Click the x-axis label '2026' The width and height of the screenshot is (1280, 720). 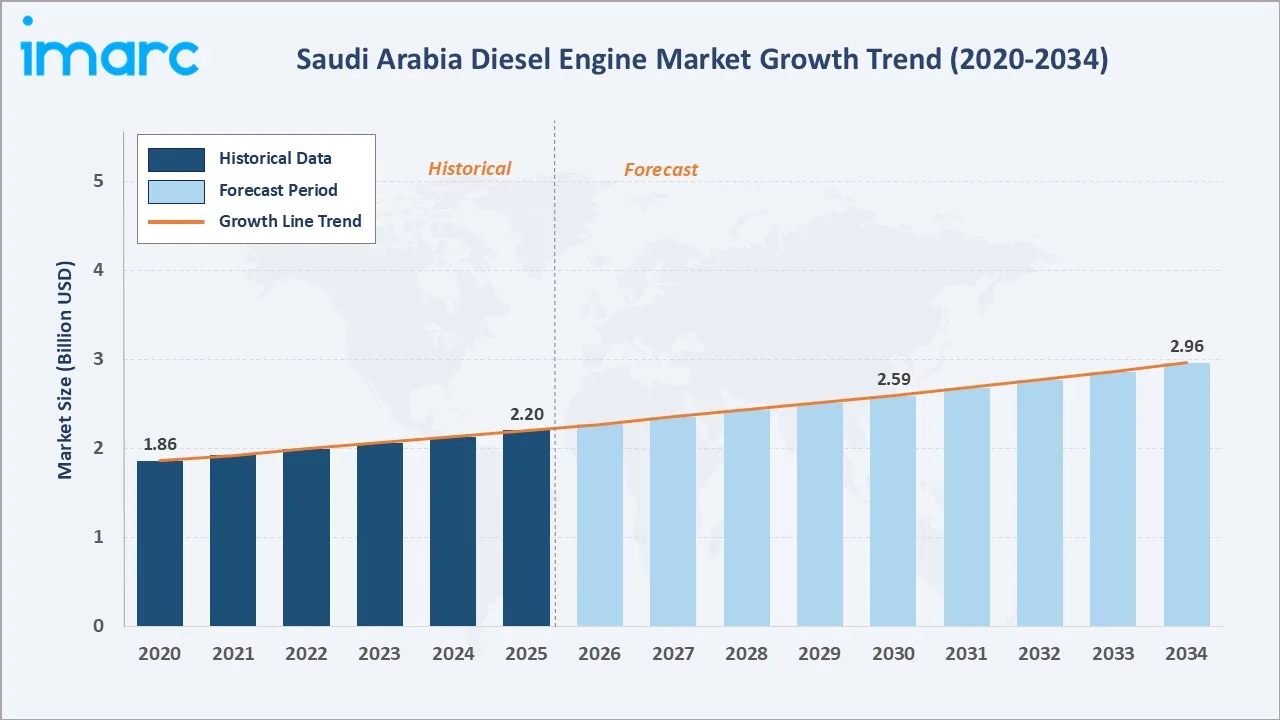[x=600, y=654]
